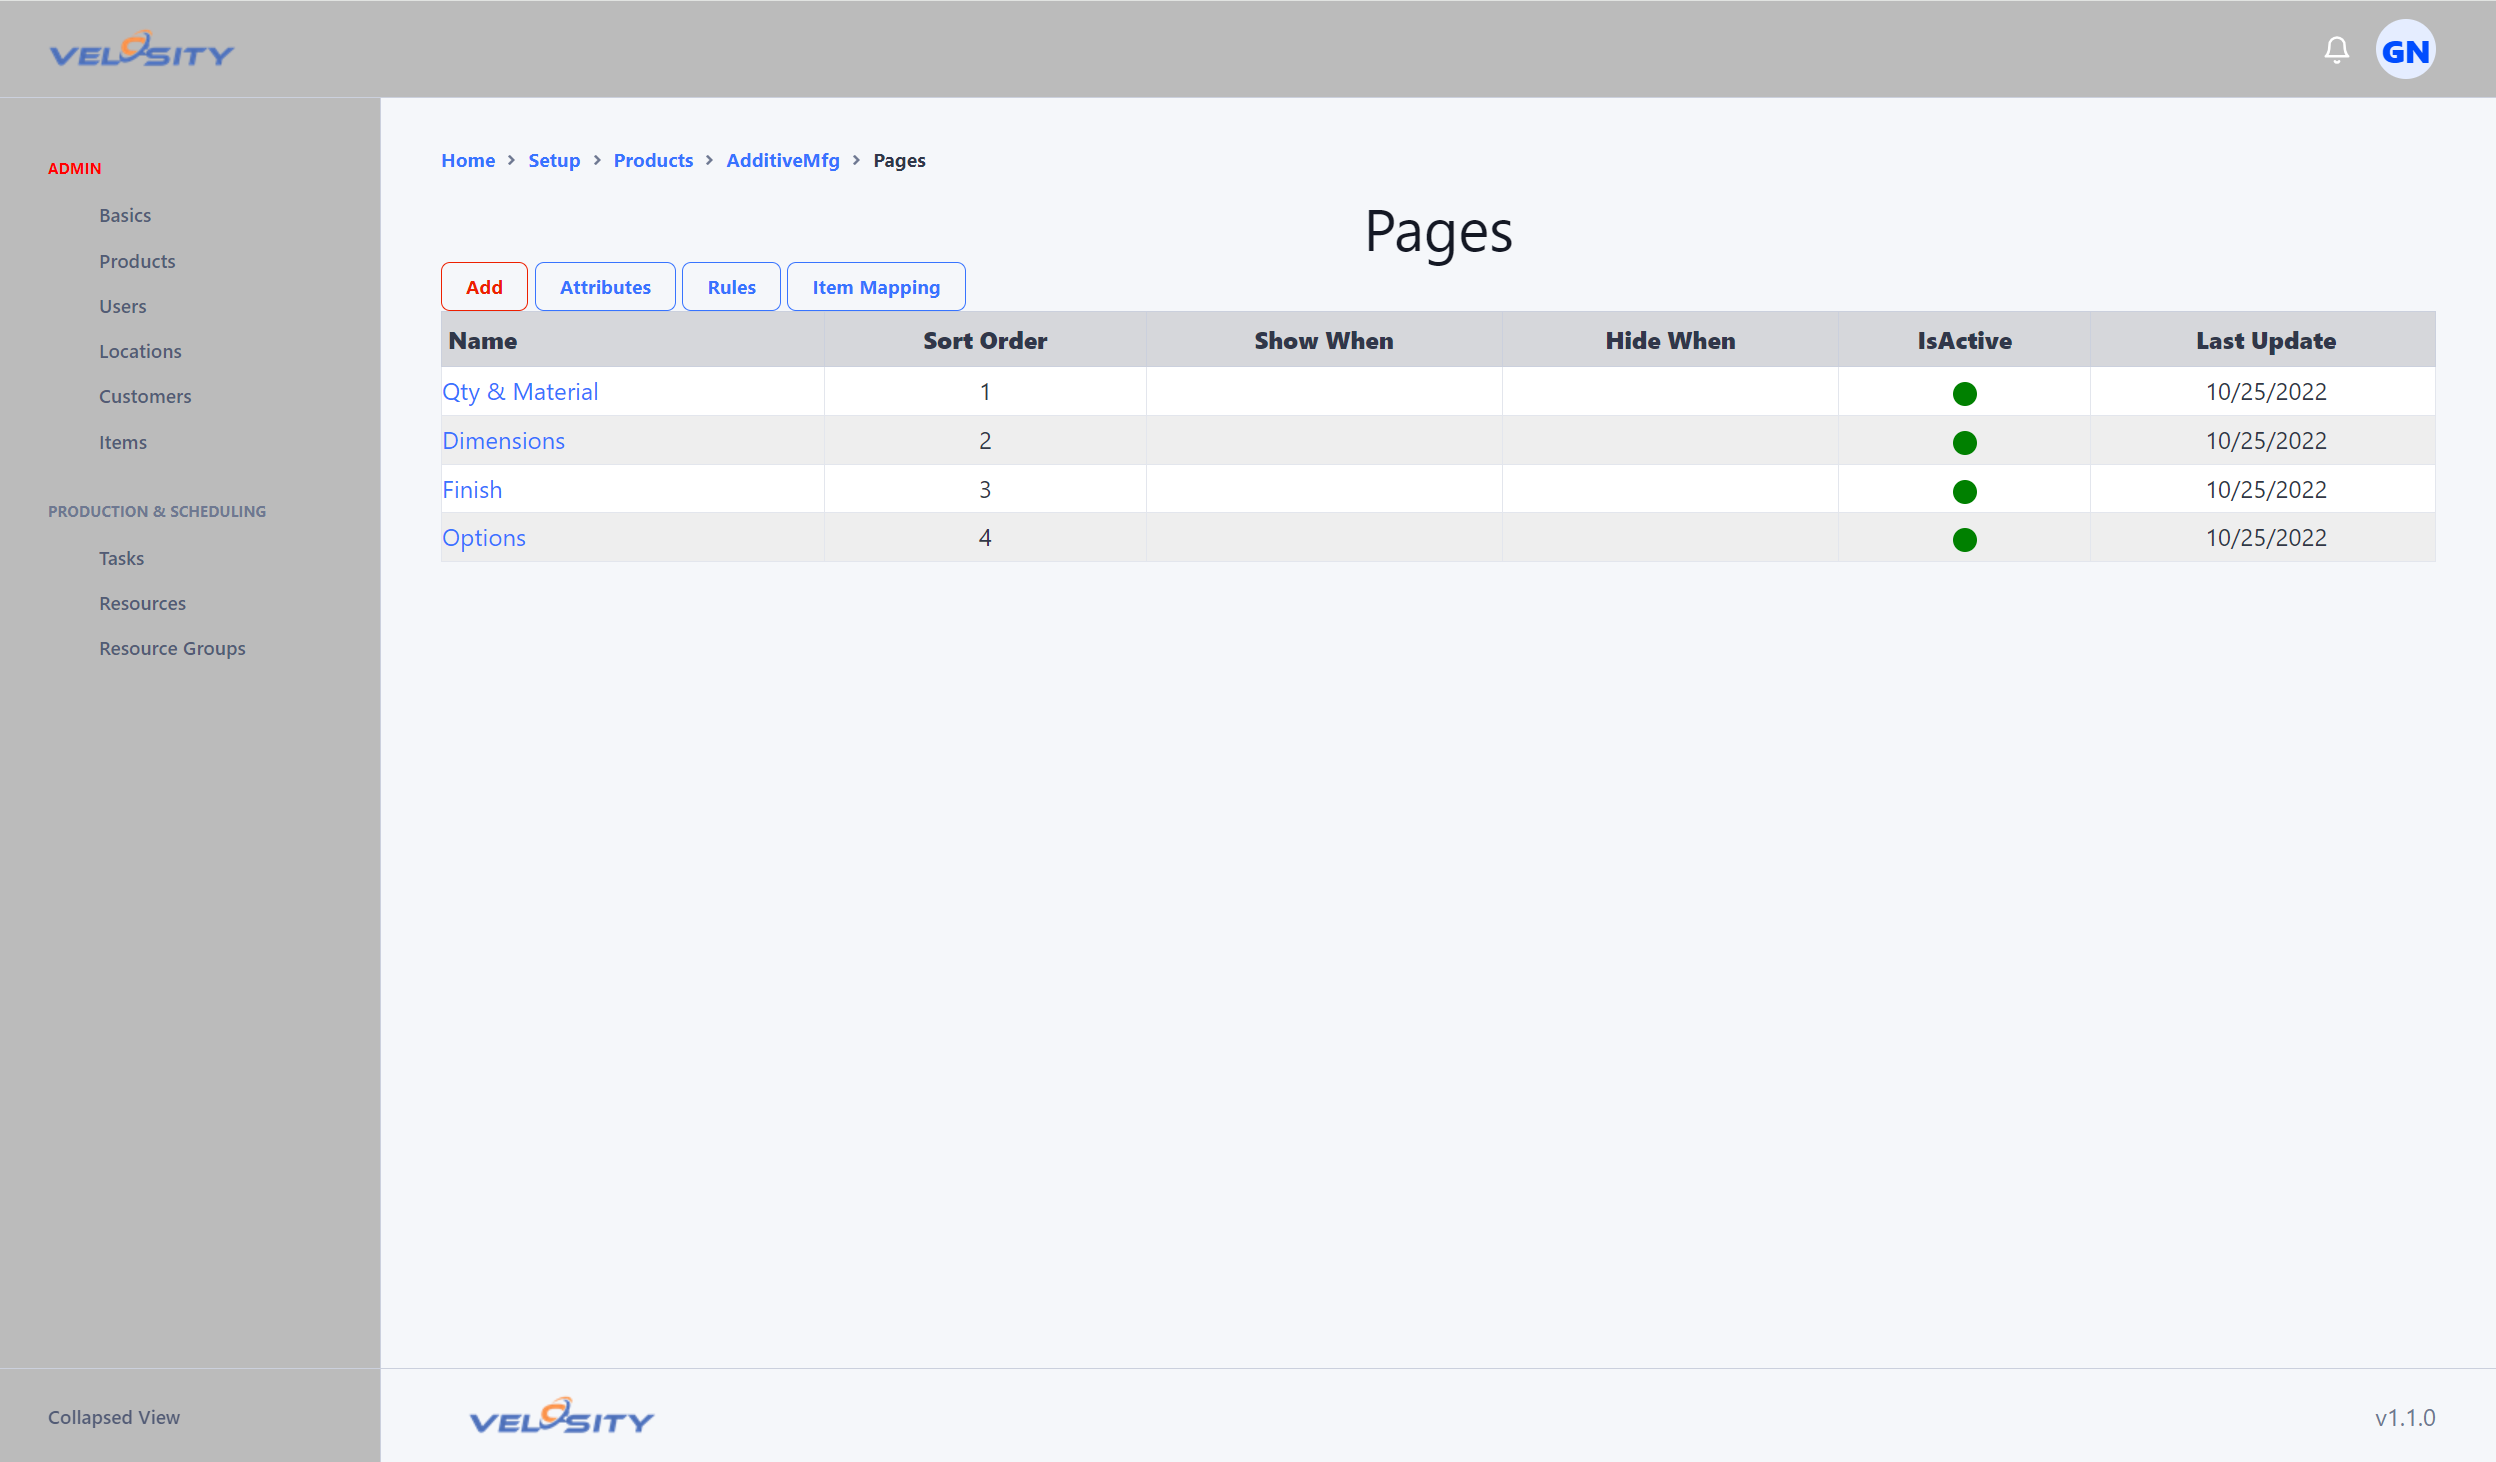This screenshot has width=2496, height=1462.
Task: Click the Velocity logo in the header
Action: 142,49
